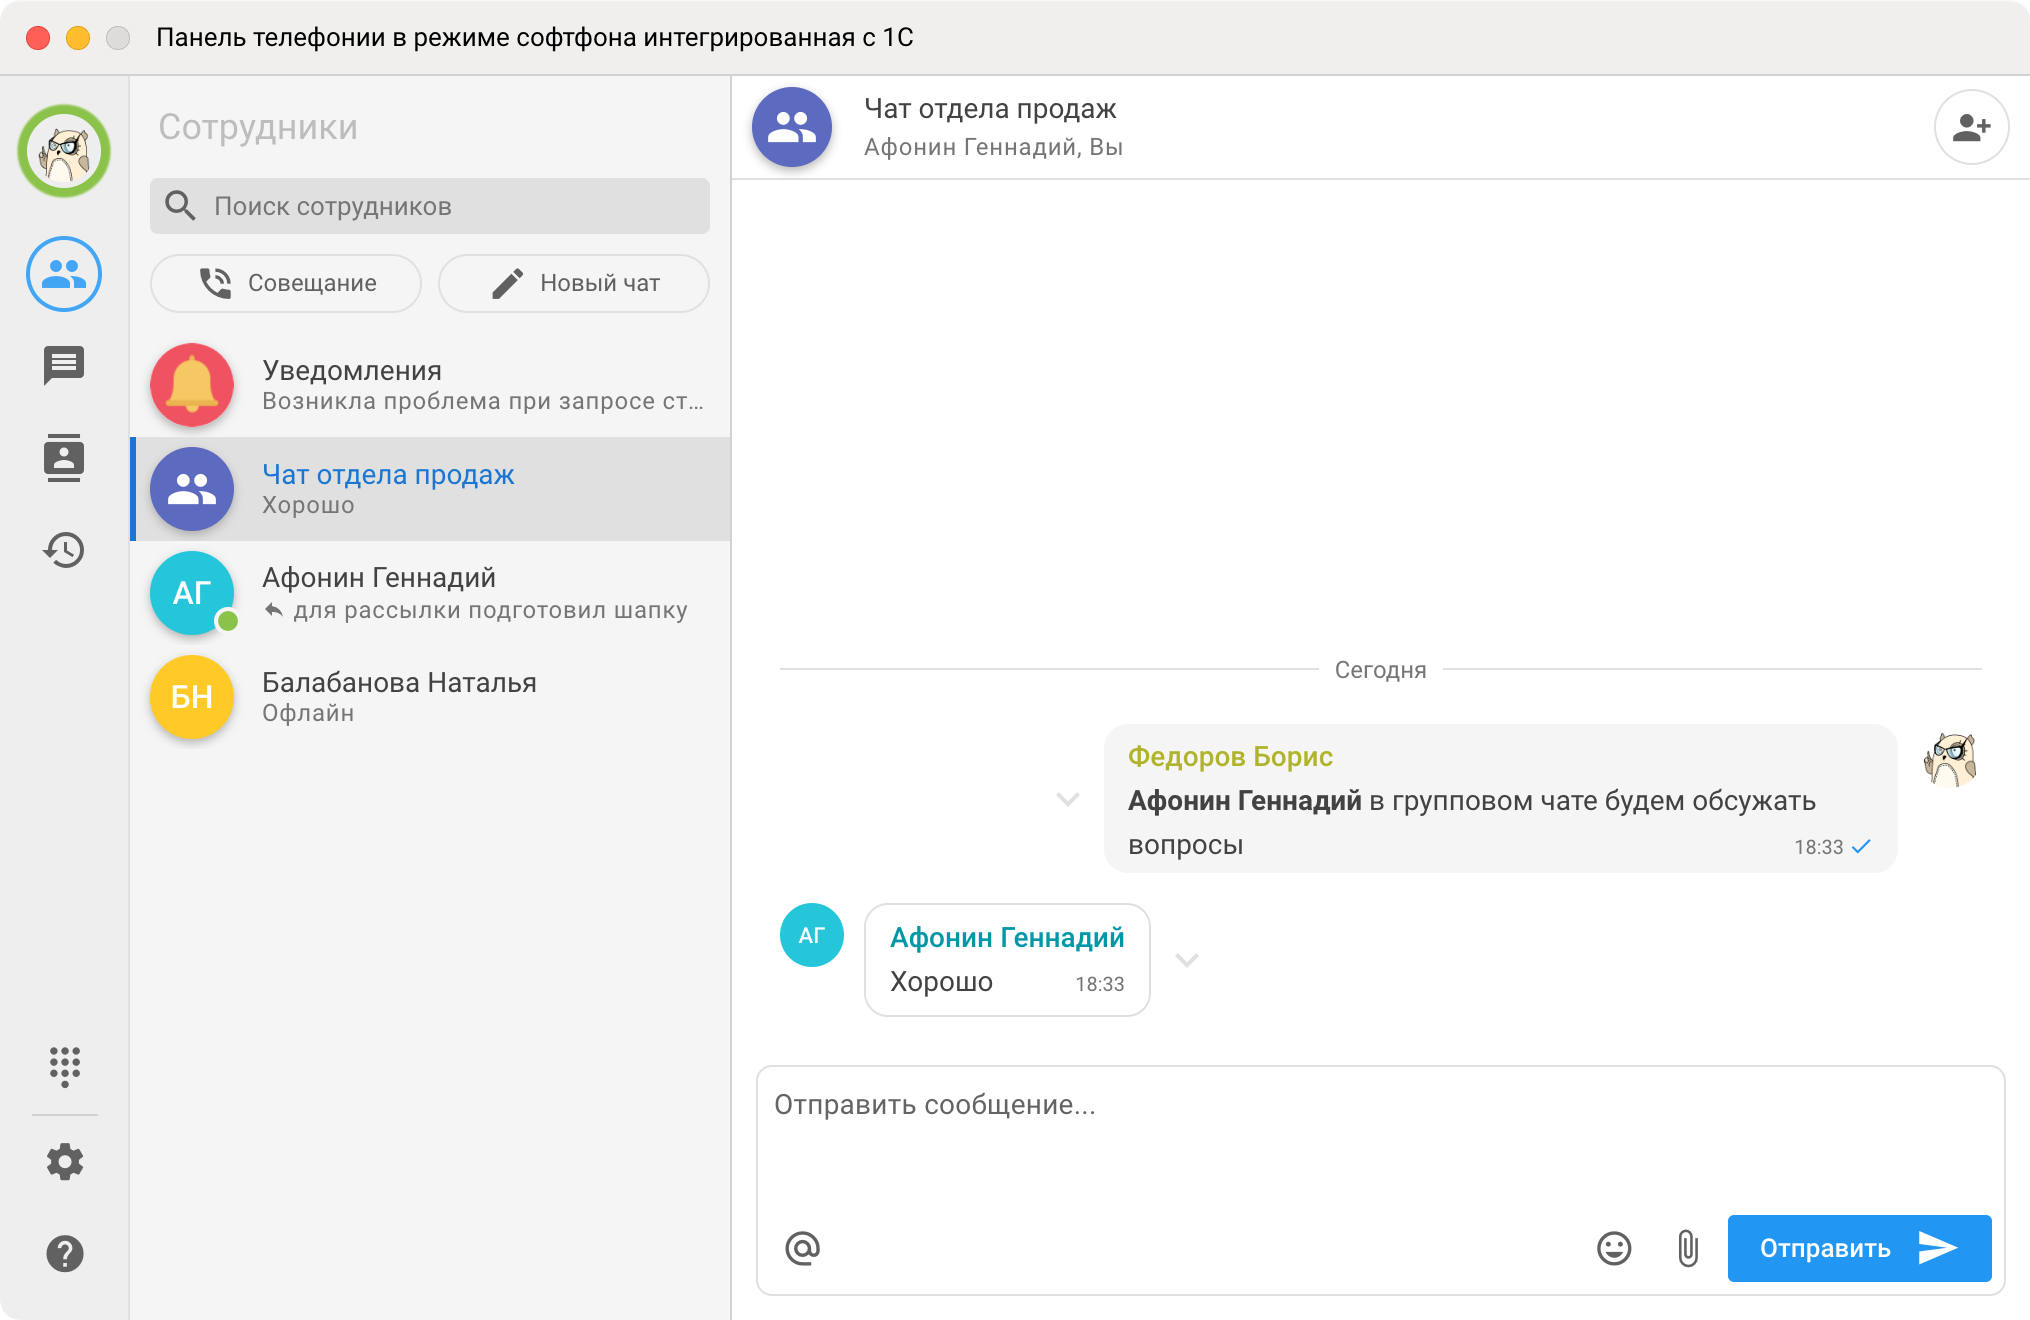Open chat with Балабанова Наталья

pos(430,697)
